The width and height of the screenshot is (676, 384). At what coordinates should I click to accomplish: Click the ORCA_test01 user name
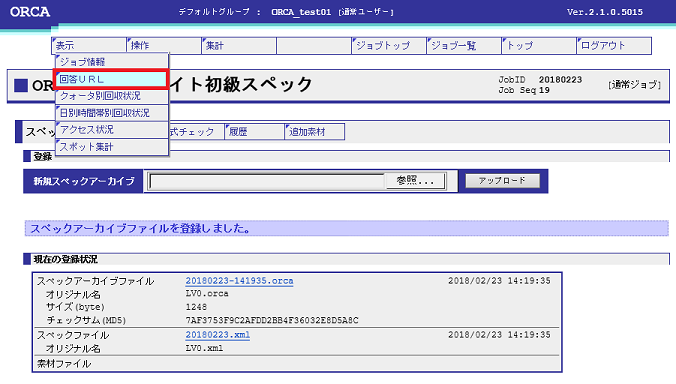click(x=301, y=12)
